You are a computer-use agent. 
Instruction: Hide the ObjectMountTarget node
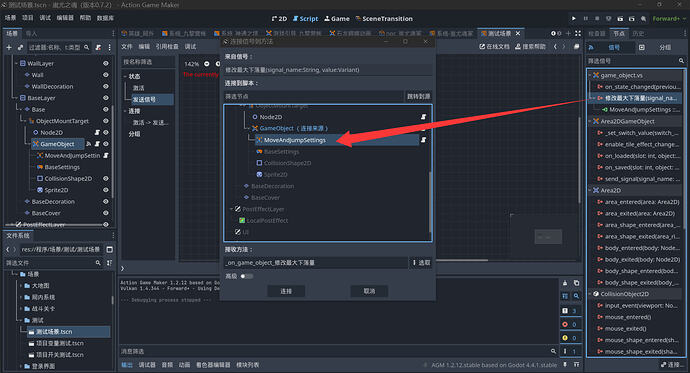coord(106,121)
